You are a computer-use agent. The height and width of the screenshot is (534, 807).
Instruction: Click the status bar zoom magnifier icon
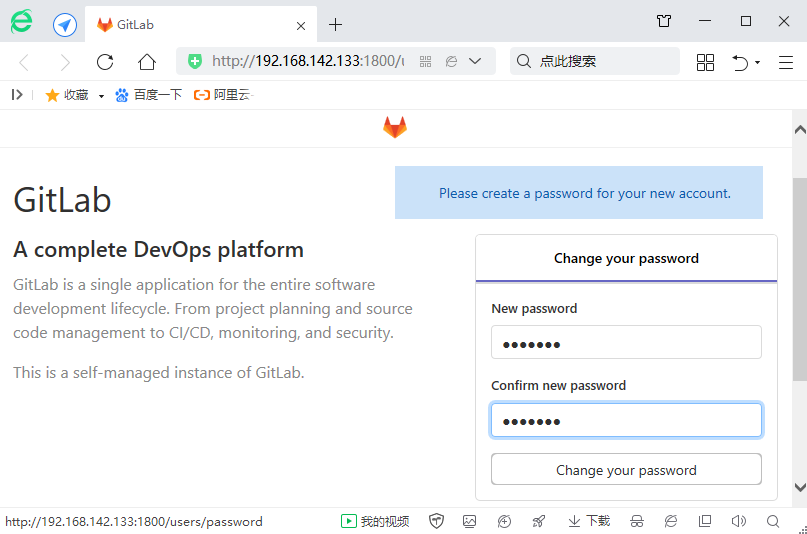(x=773, y=521)
